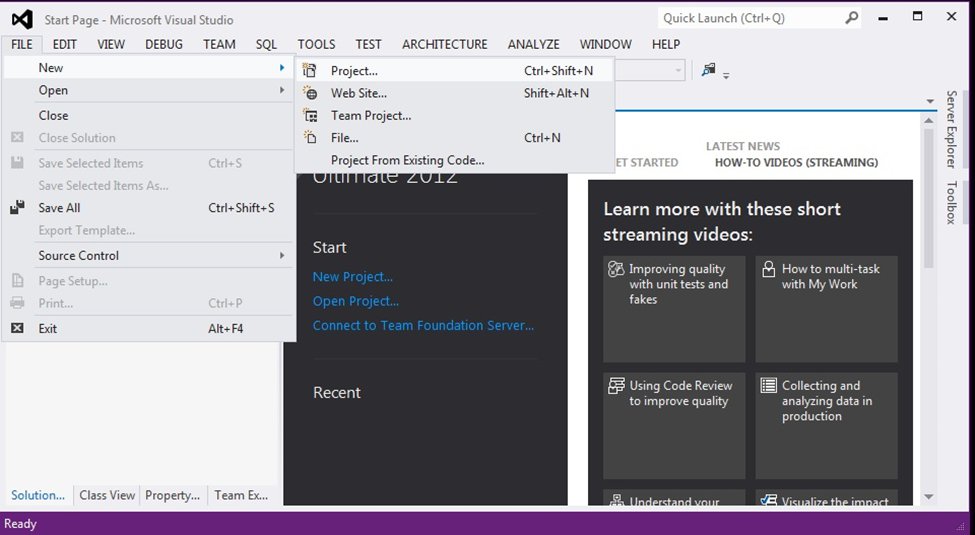Open the EDIT menu
This screenshot has height=535, width=975.
coord(65,44)
